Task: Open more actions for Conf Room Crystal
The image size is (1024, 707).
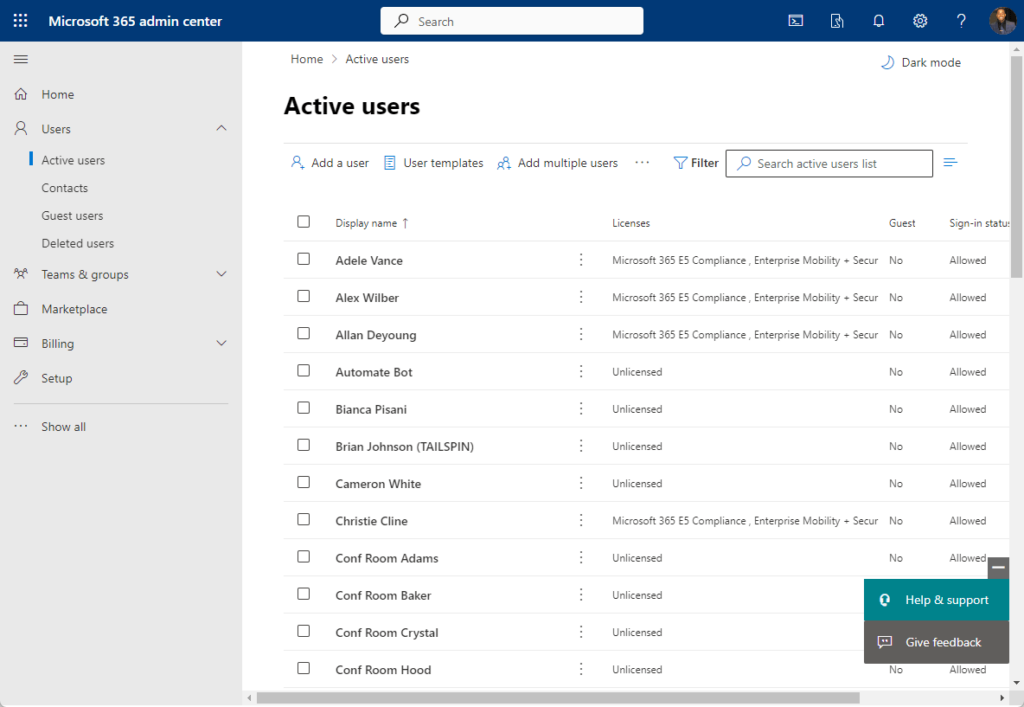Action: pyautogui.click(x=581, y=632)
